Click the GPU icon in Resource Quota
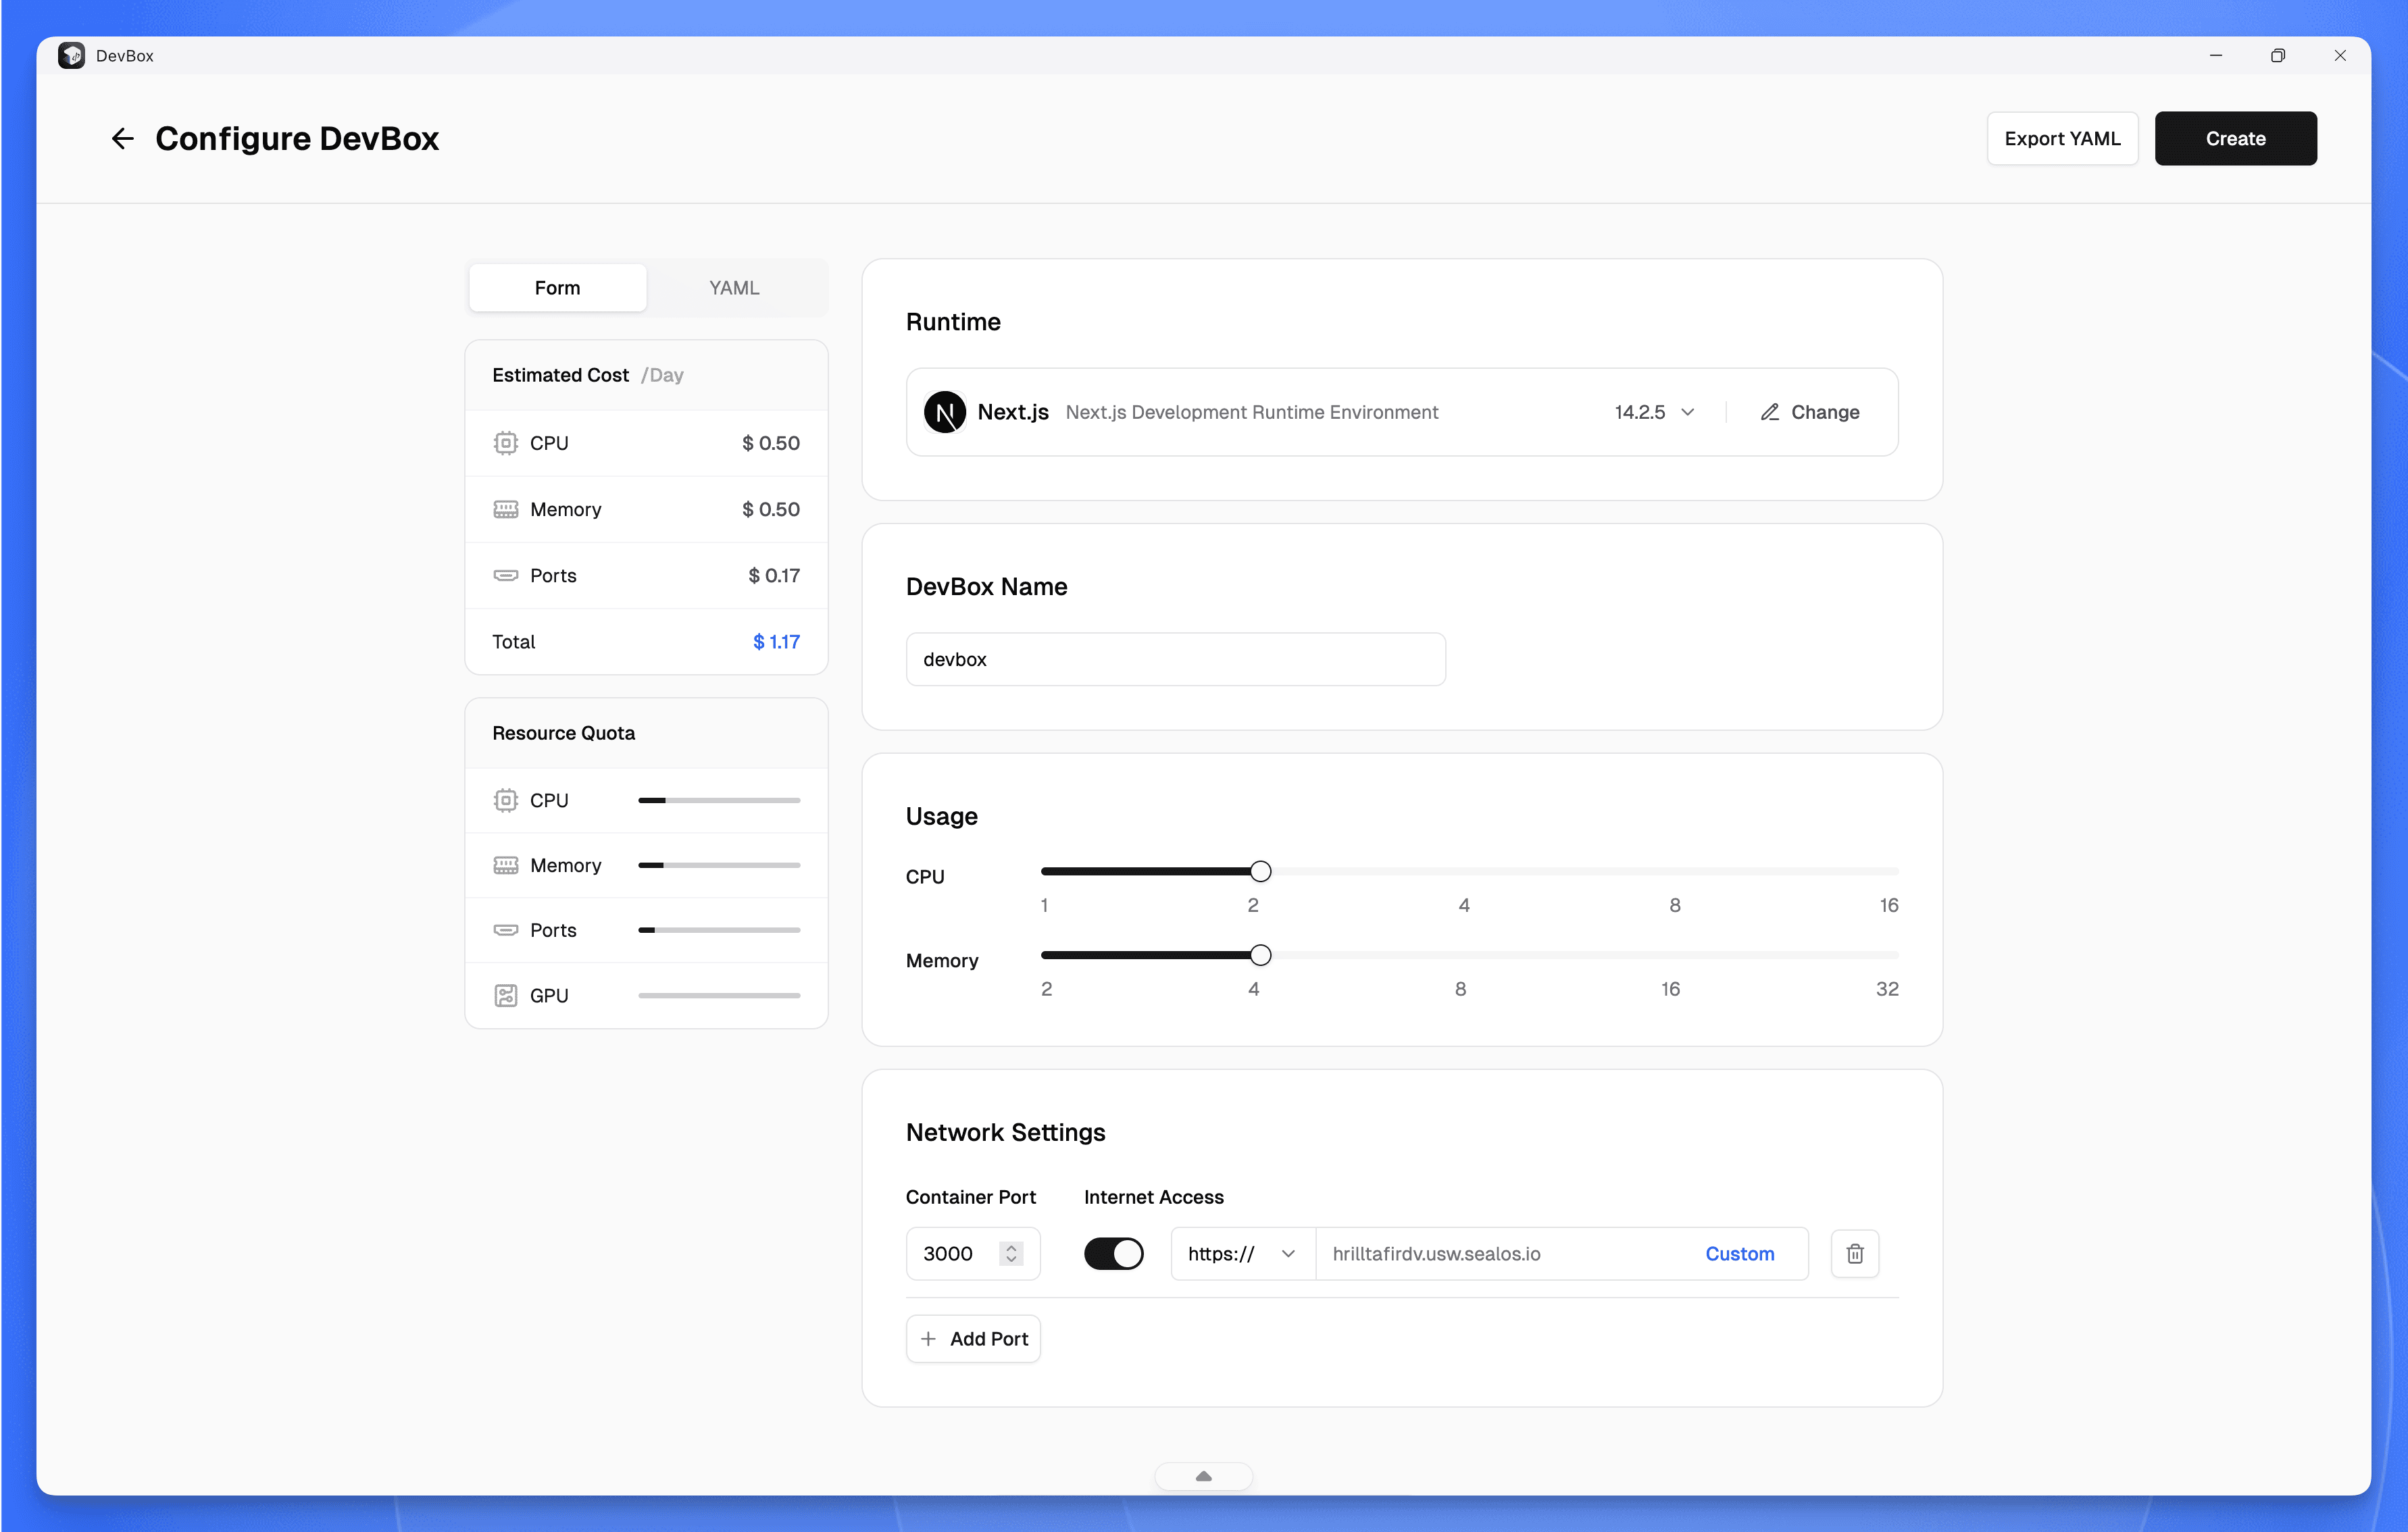 click(506, 995)
